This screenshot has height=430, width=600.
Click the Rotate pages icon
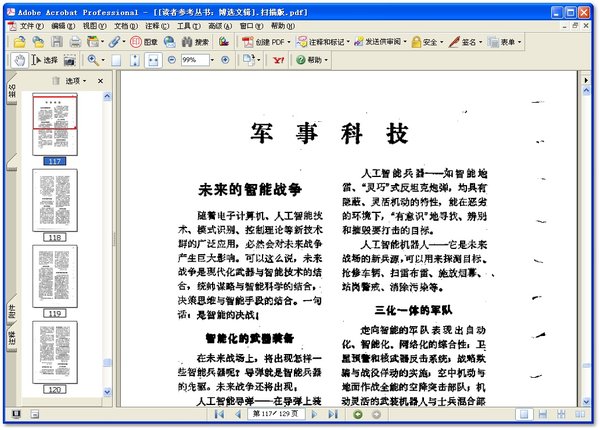point(248,60)
